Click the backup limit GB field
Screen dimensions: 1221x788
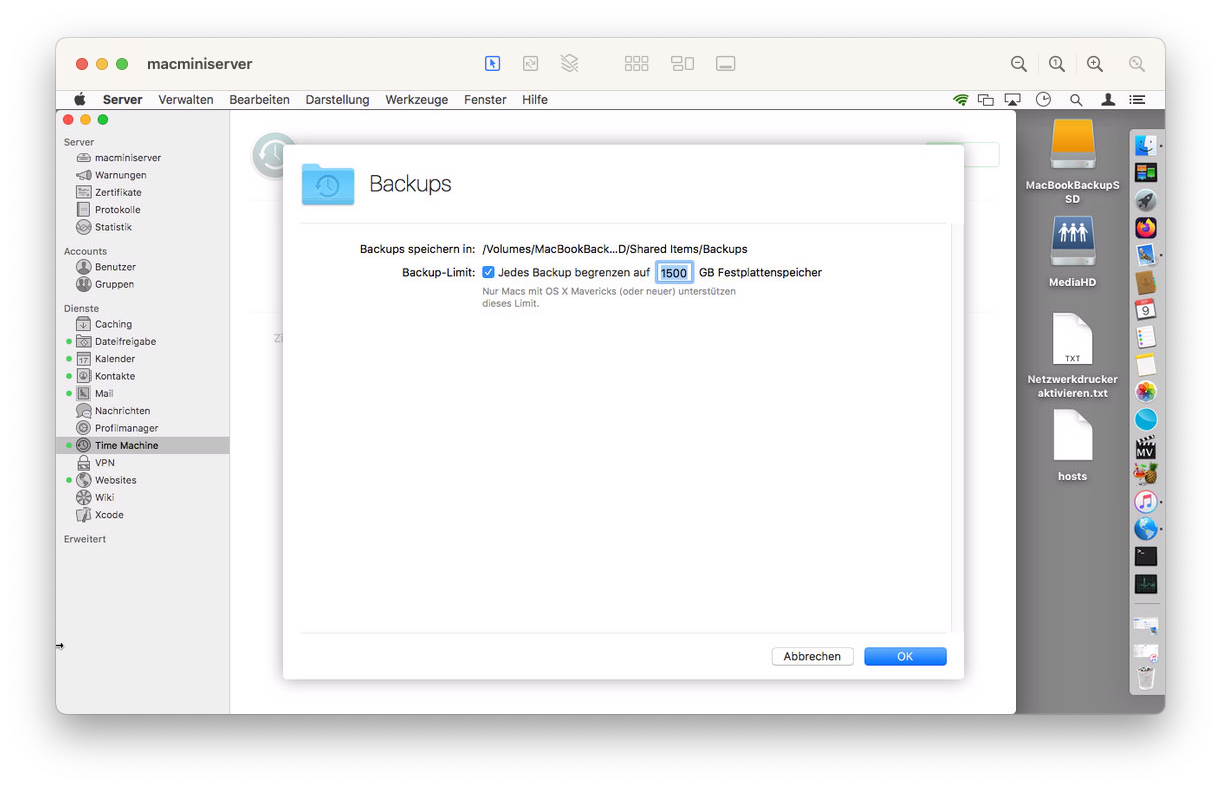coord(674,273)
